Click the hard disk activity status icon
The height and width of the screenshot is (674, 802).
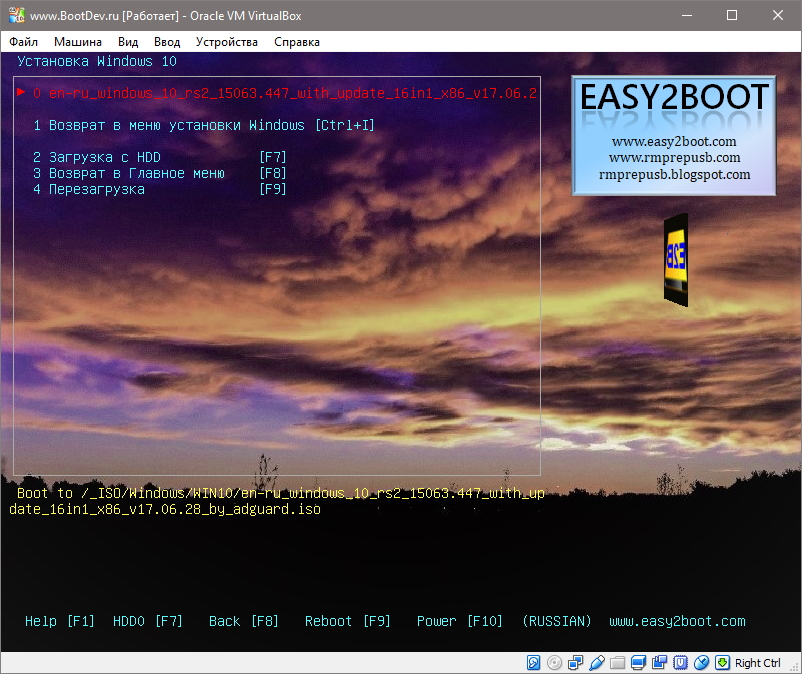(533, 663)
